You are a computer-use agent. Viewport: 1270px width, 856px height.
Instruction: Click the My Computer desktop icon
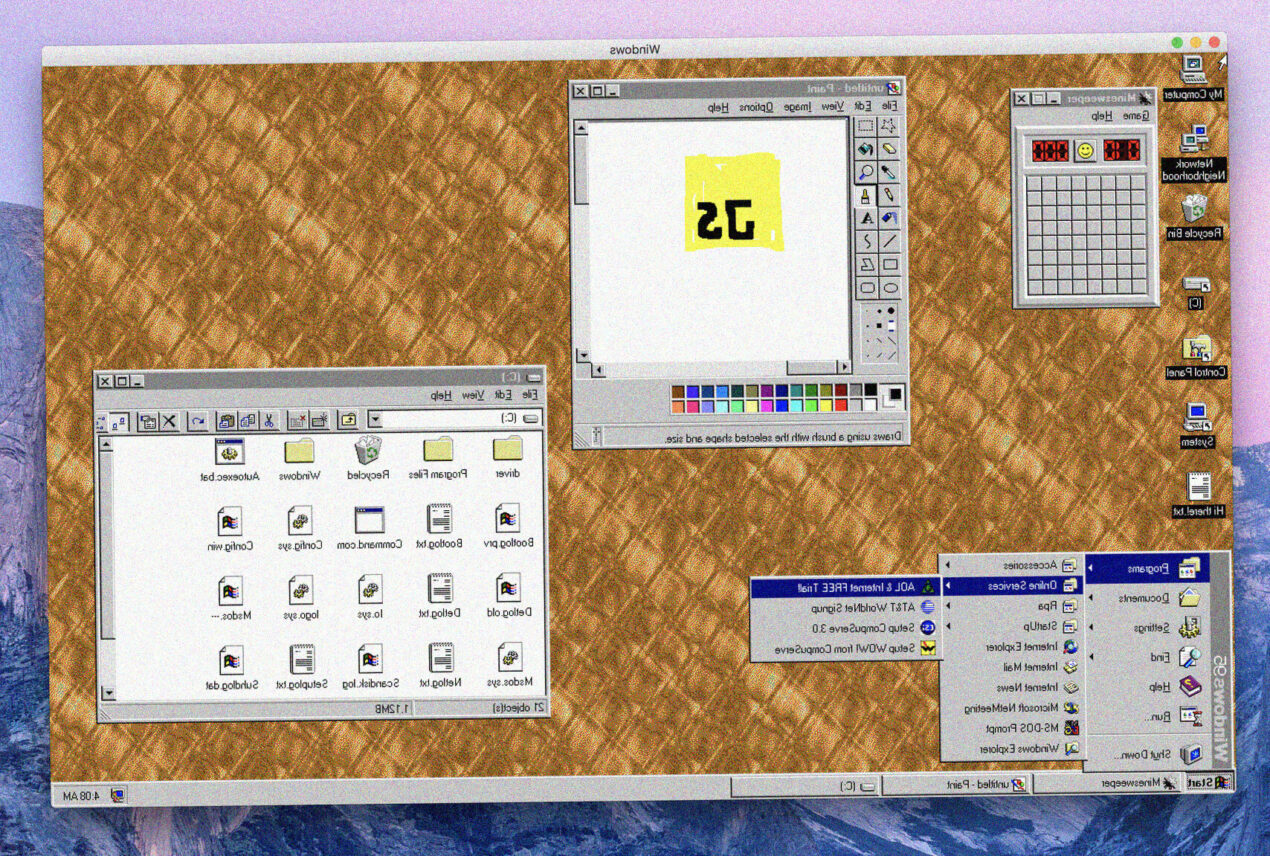tap(1196, 77)
